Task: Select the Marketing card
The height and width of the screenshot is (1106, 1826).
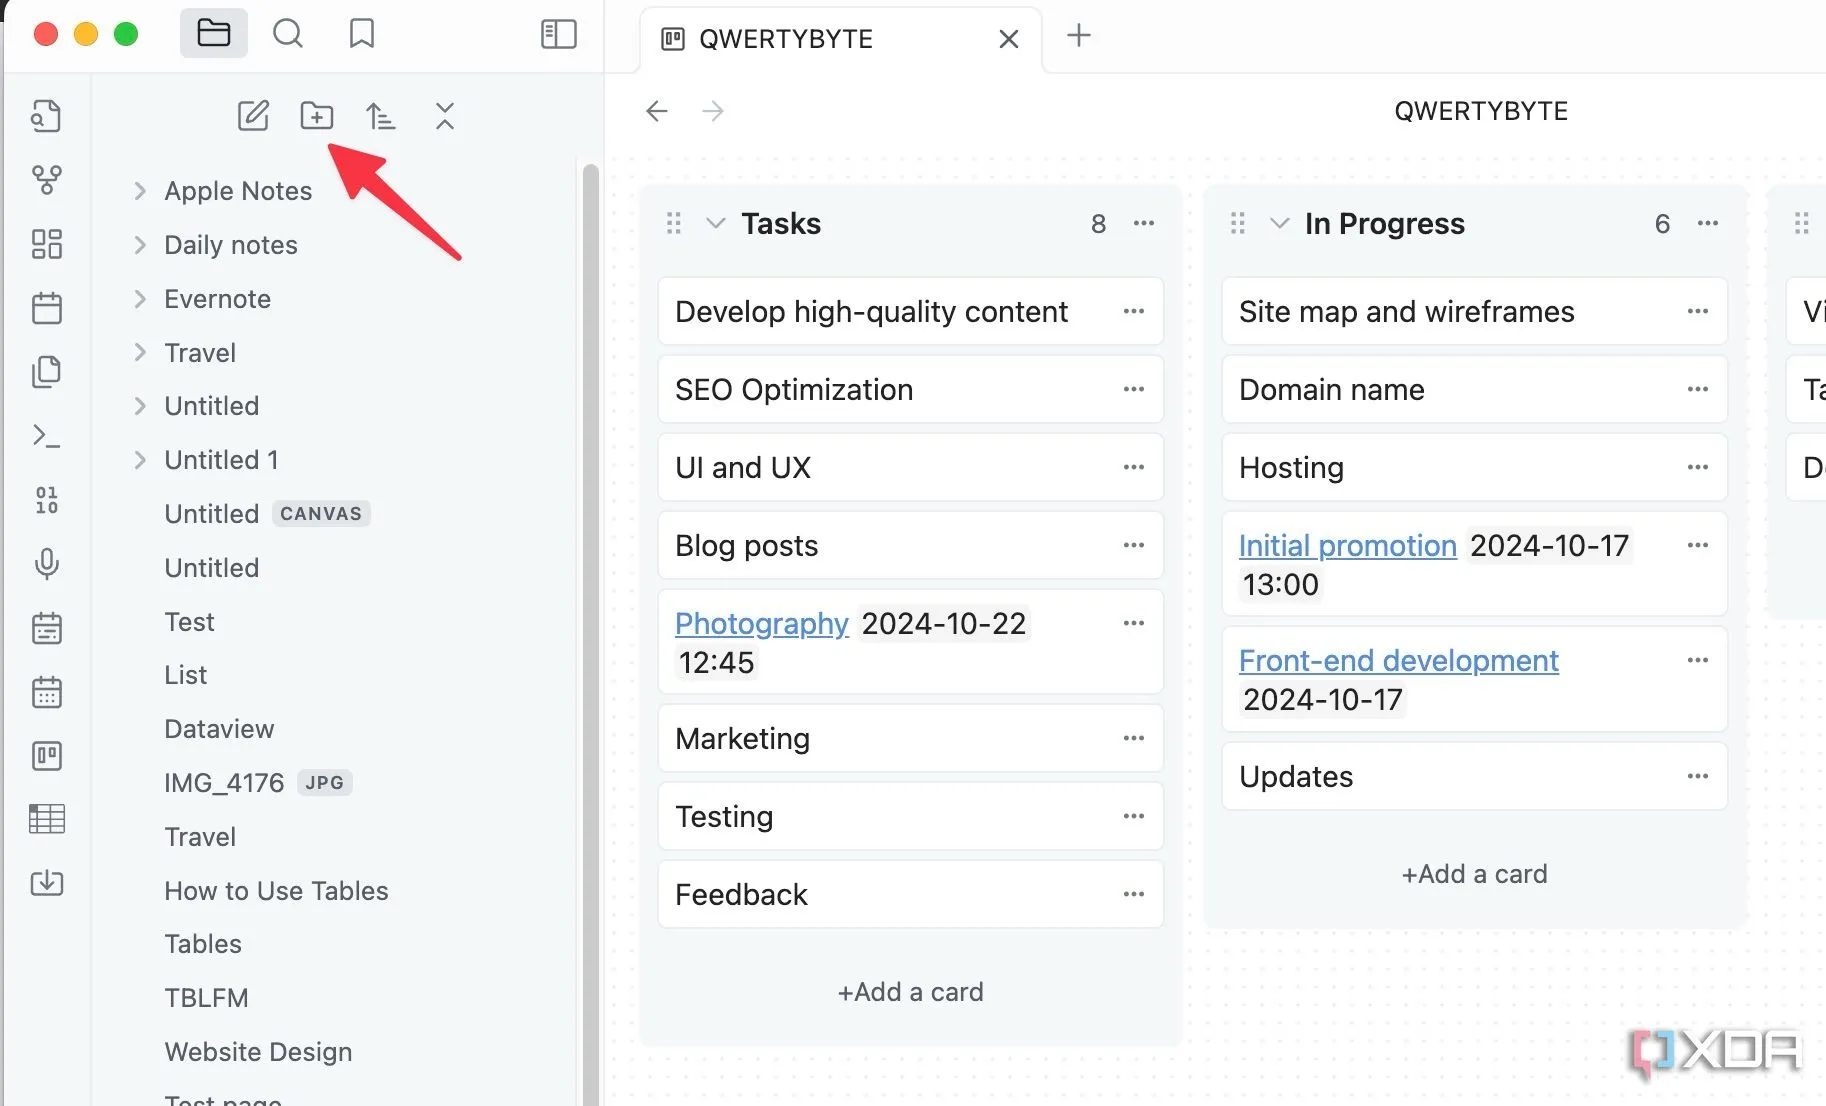Action: [910, 739]
